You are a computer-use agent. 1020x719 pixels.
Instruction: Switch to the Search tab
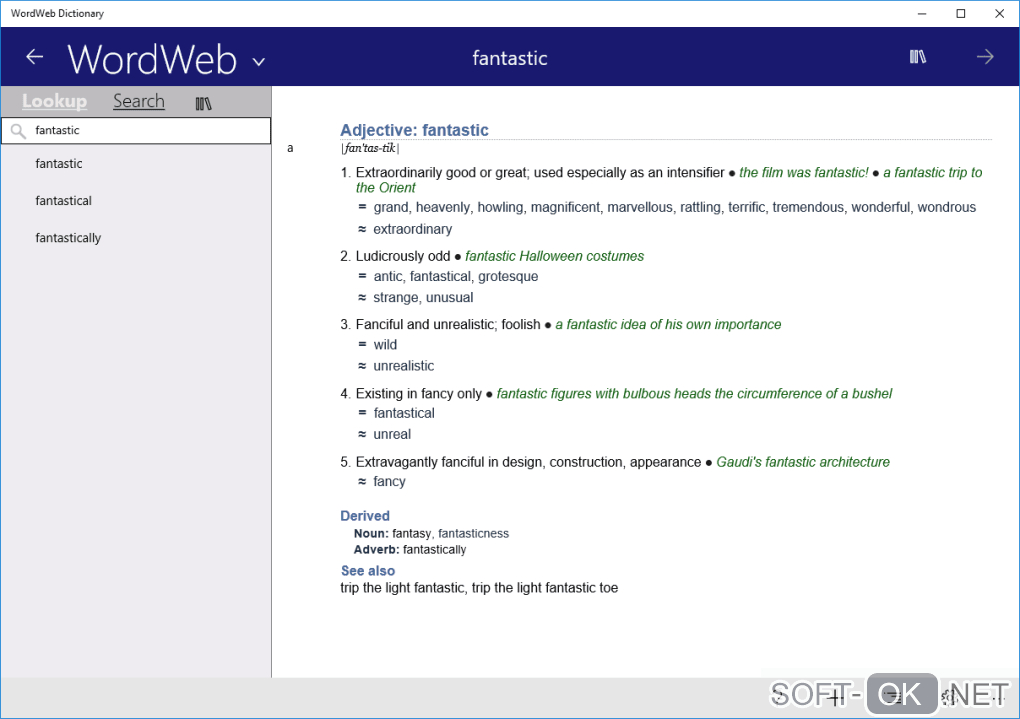click(139, 101)
